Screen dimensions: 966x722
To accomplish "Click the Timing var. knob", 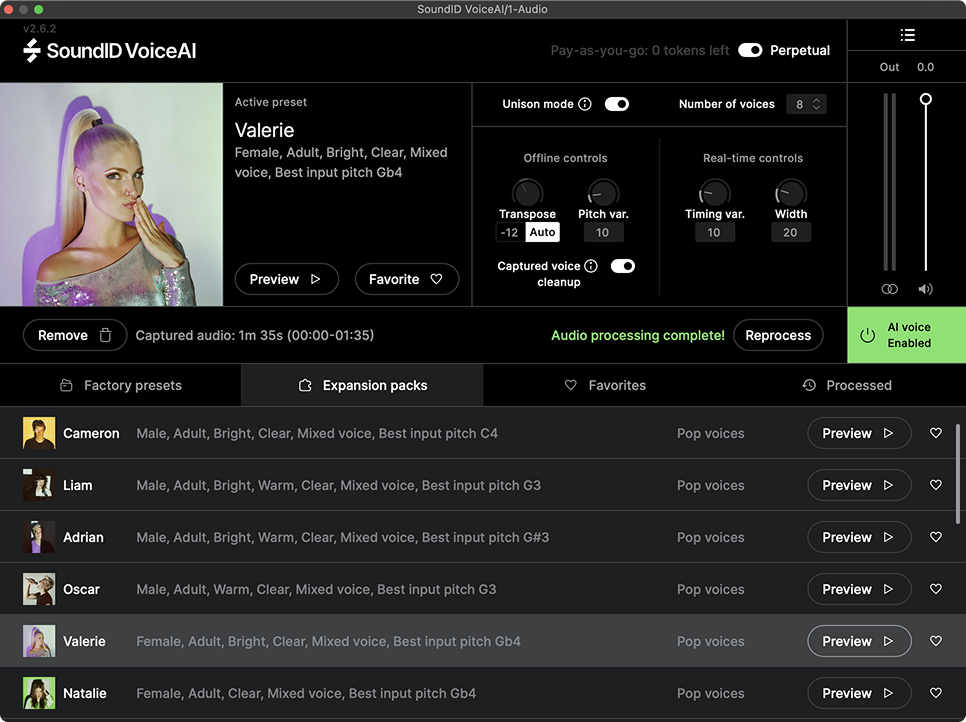I will pos(715,193).
